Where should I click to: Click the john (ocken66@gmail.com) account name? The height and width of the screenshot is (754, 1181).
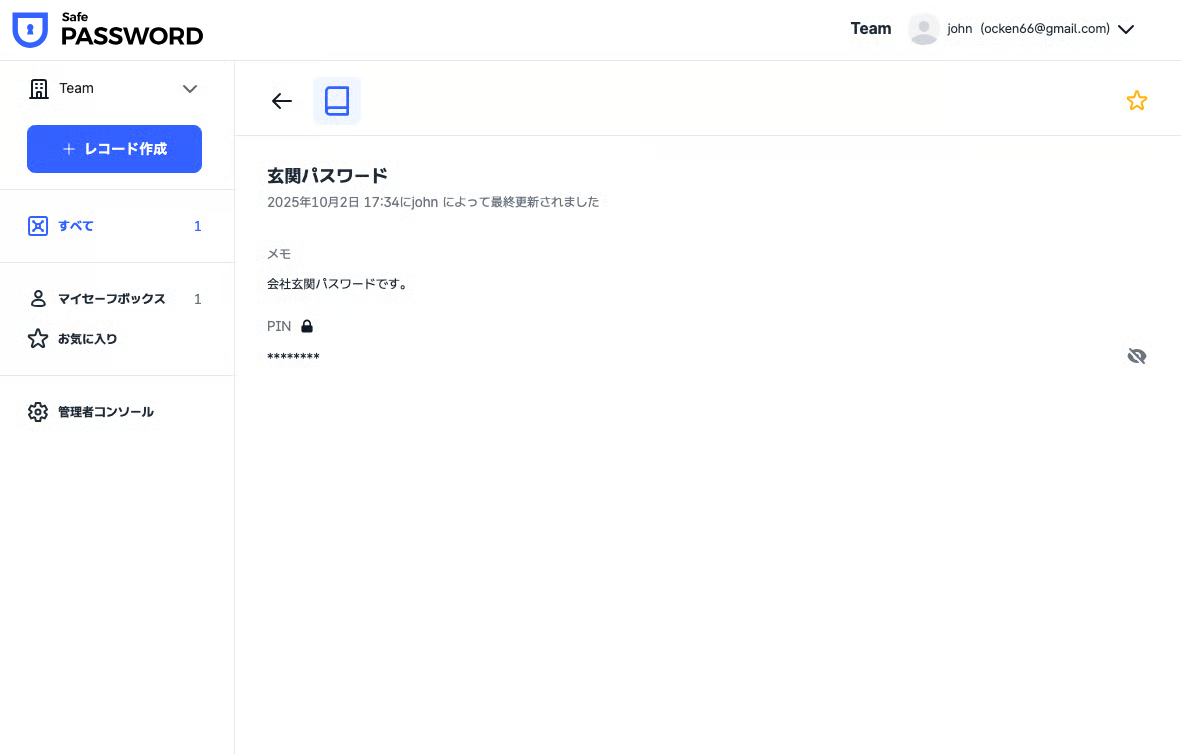(x=1028, y=29)
